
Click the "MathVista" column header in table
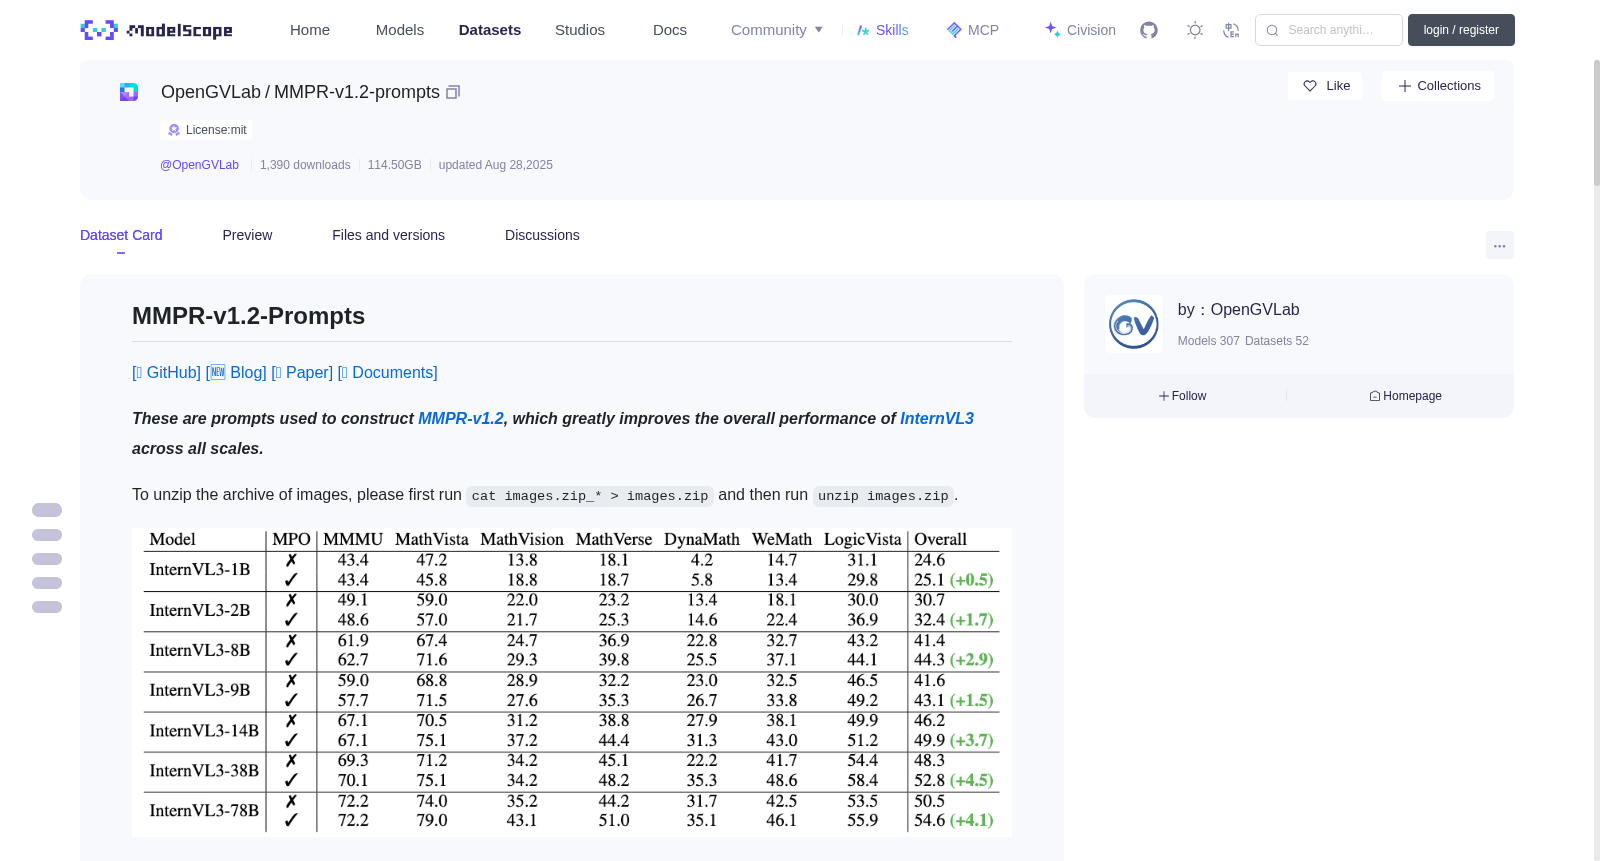click(432, 540)
